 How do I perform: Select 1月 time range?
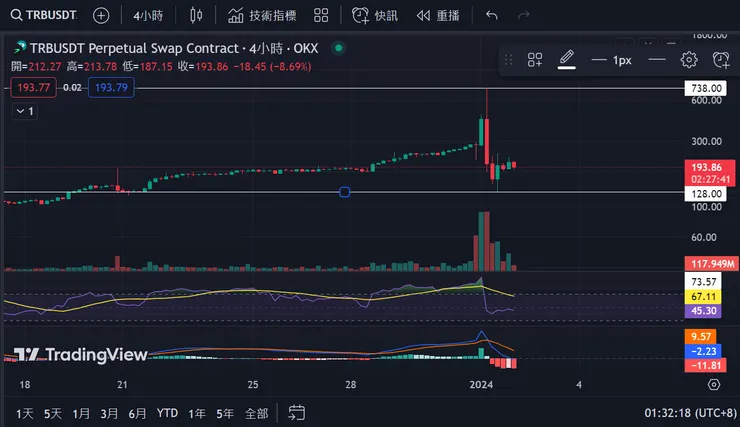coord(81,414)
